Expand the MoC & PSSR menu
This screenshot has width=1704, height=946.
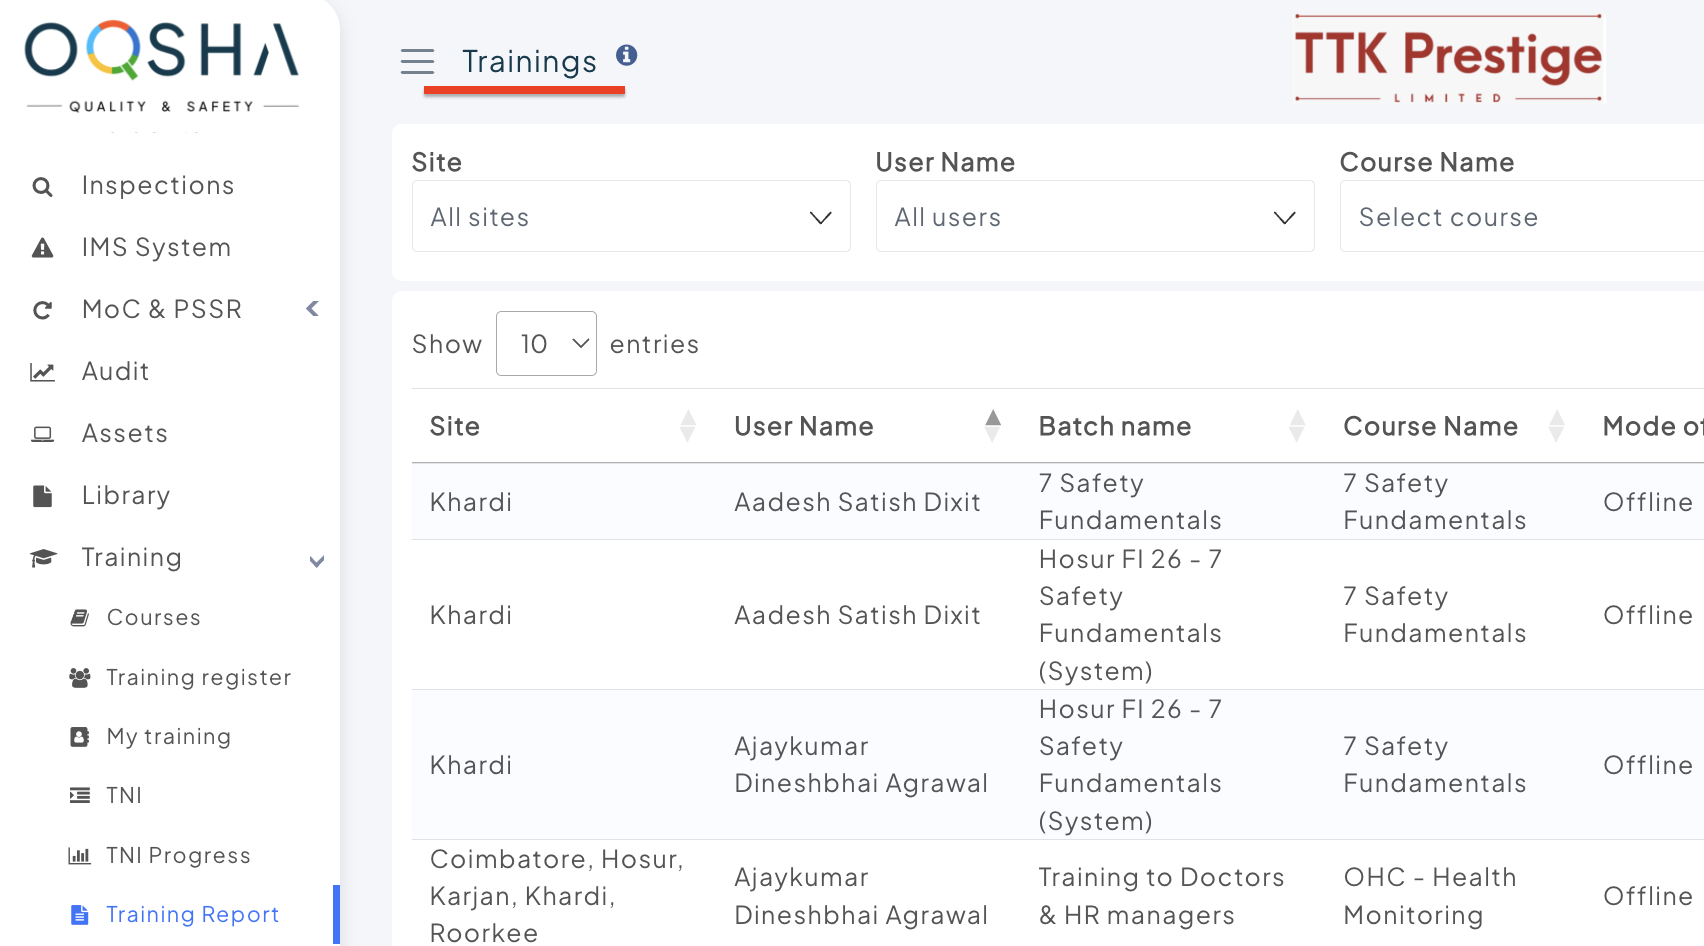(312, 309)
